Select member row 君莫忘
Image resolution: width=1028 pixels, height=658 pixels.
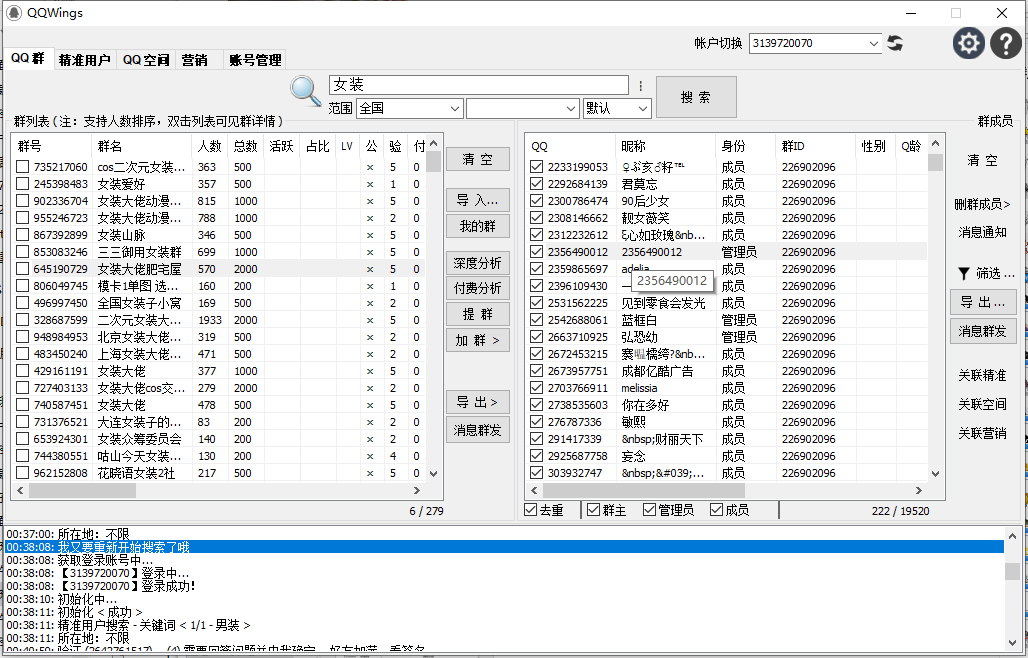727,184
